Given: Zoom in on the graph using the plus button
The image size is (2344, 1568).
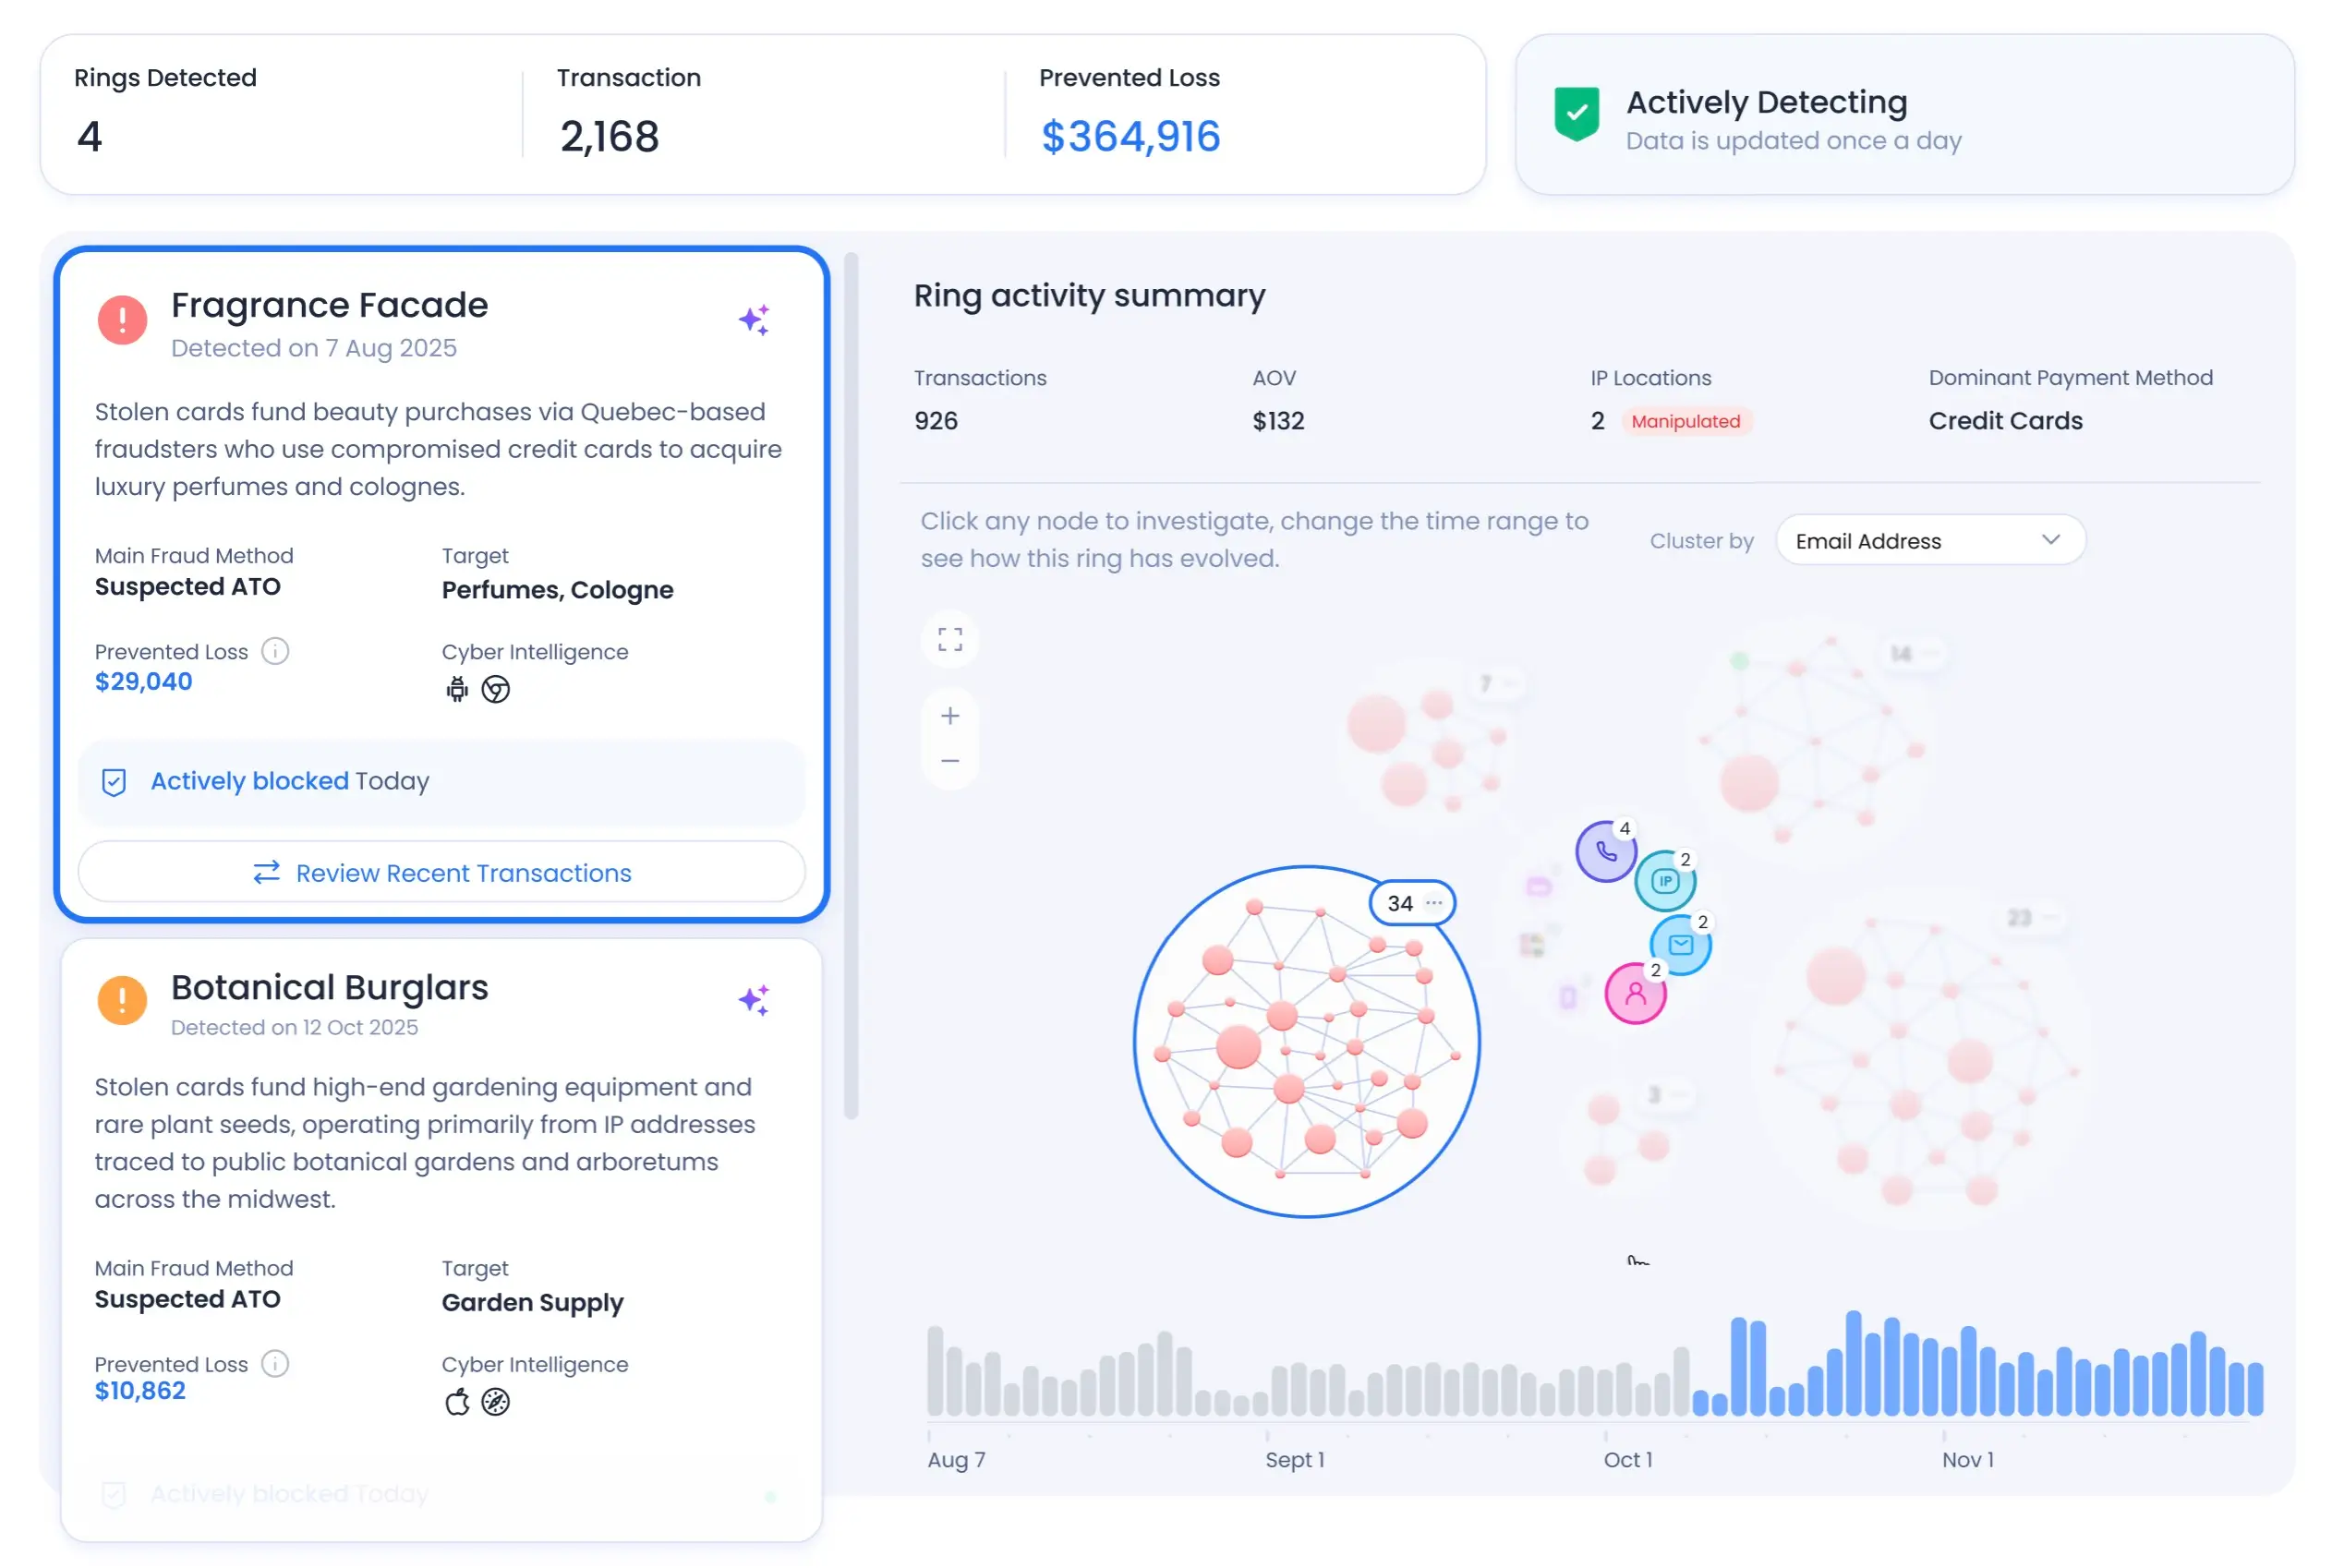Looking at the screenshot, I should (x=949, y=715).
